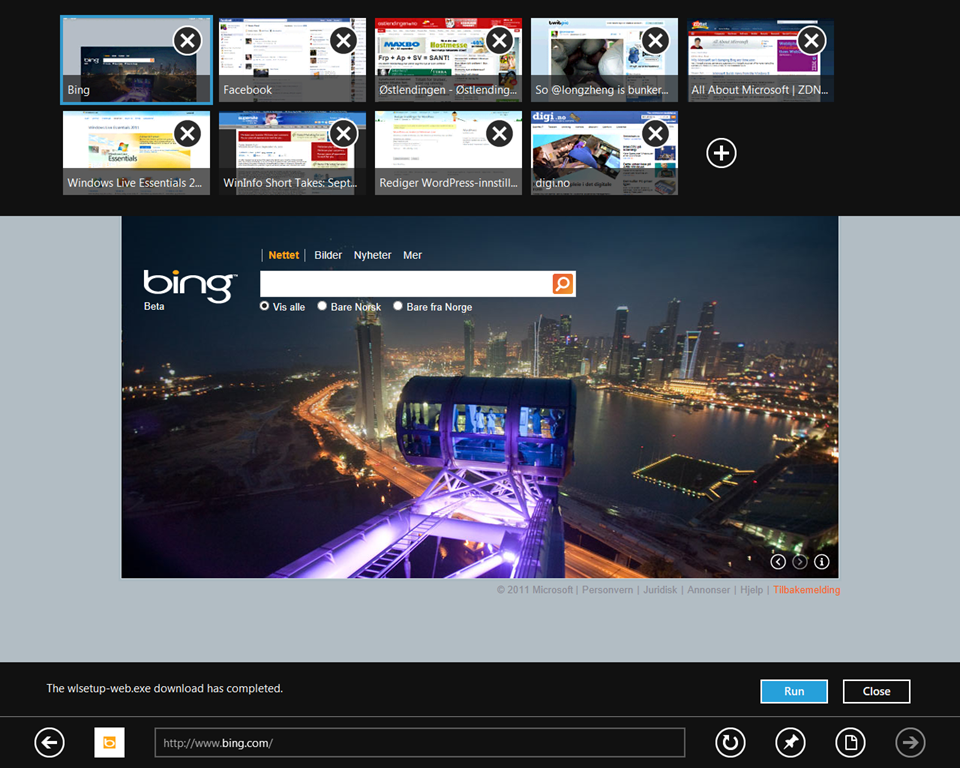The height and width of the screenshot is (768, 960).
Task: Go forward with the forward arrow button
Action: click(x=910, y=743)
